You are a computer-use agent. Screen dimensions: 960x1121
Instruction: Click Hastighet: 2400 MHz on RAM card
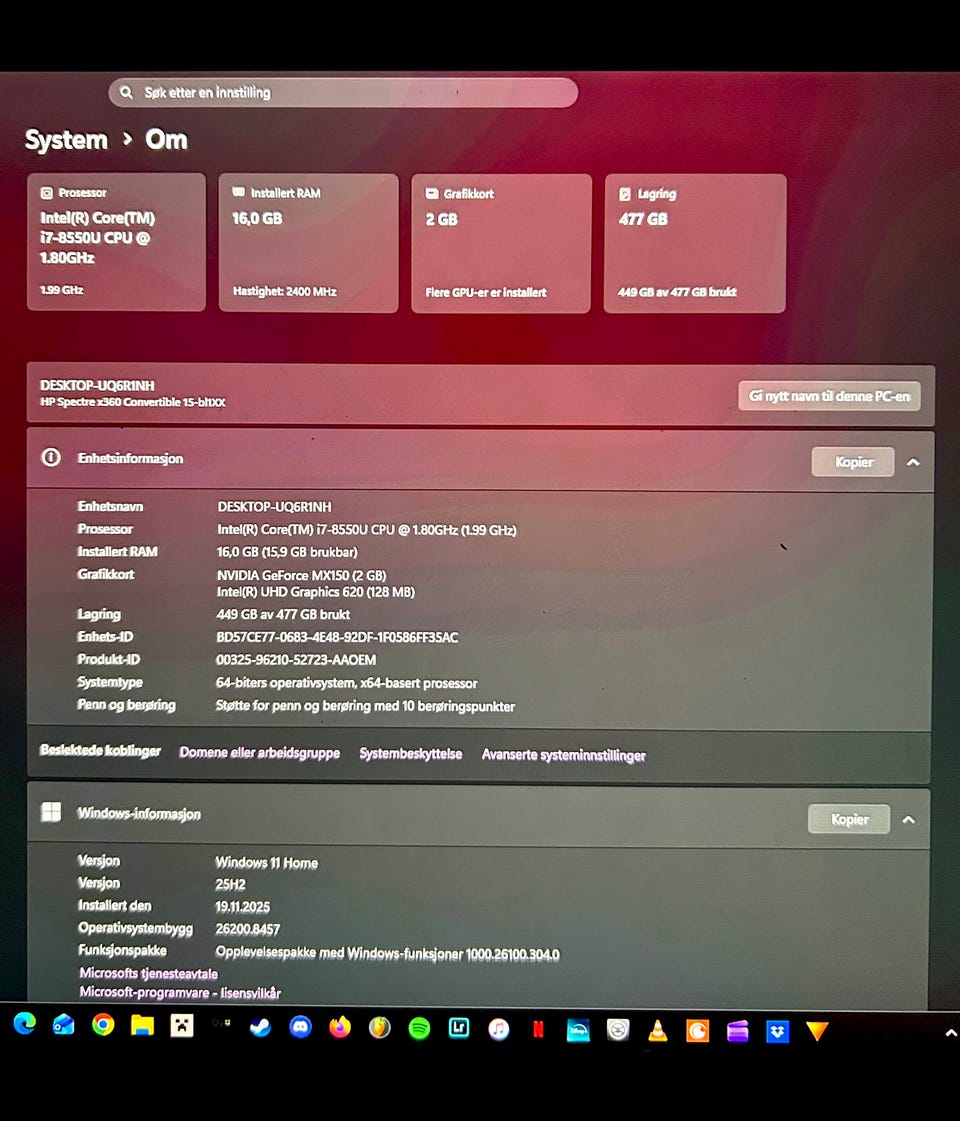coord(284,291)
